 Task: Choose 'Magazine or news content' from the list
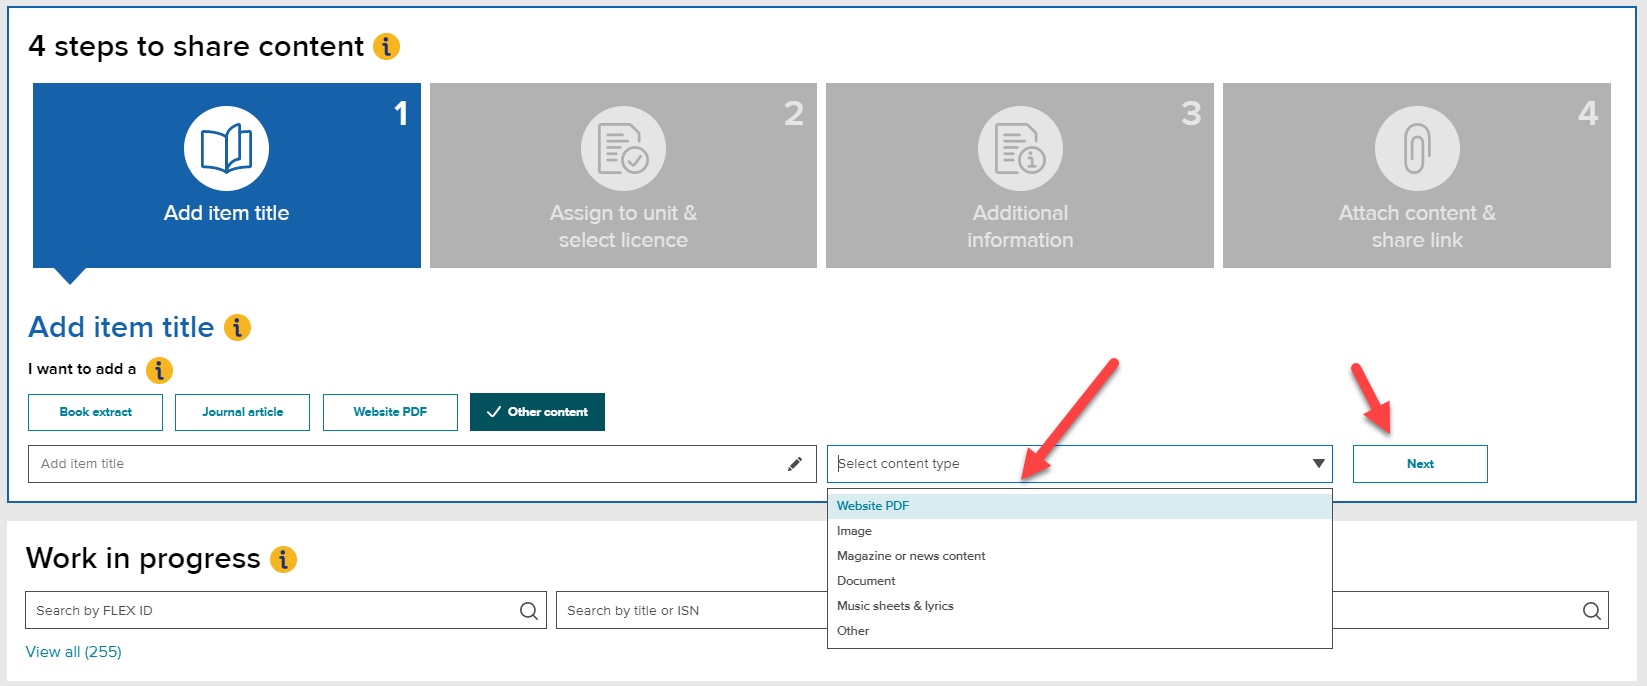[1080, 556]
